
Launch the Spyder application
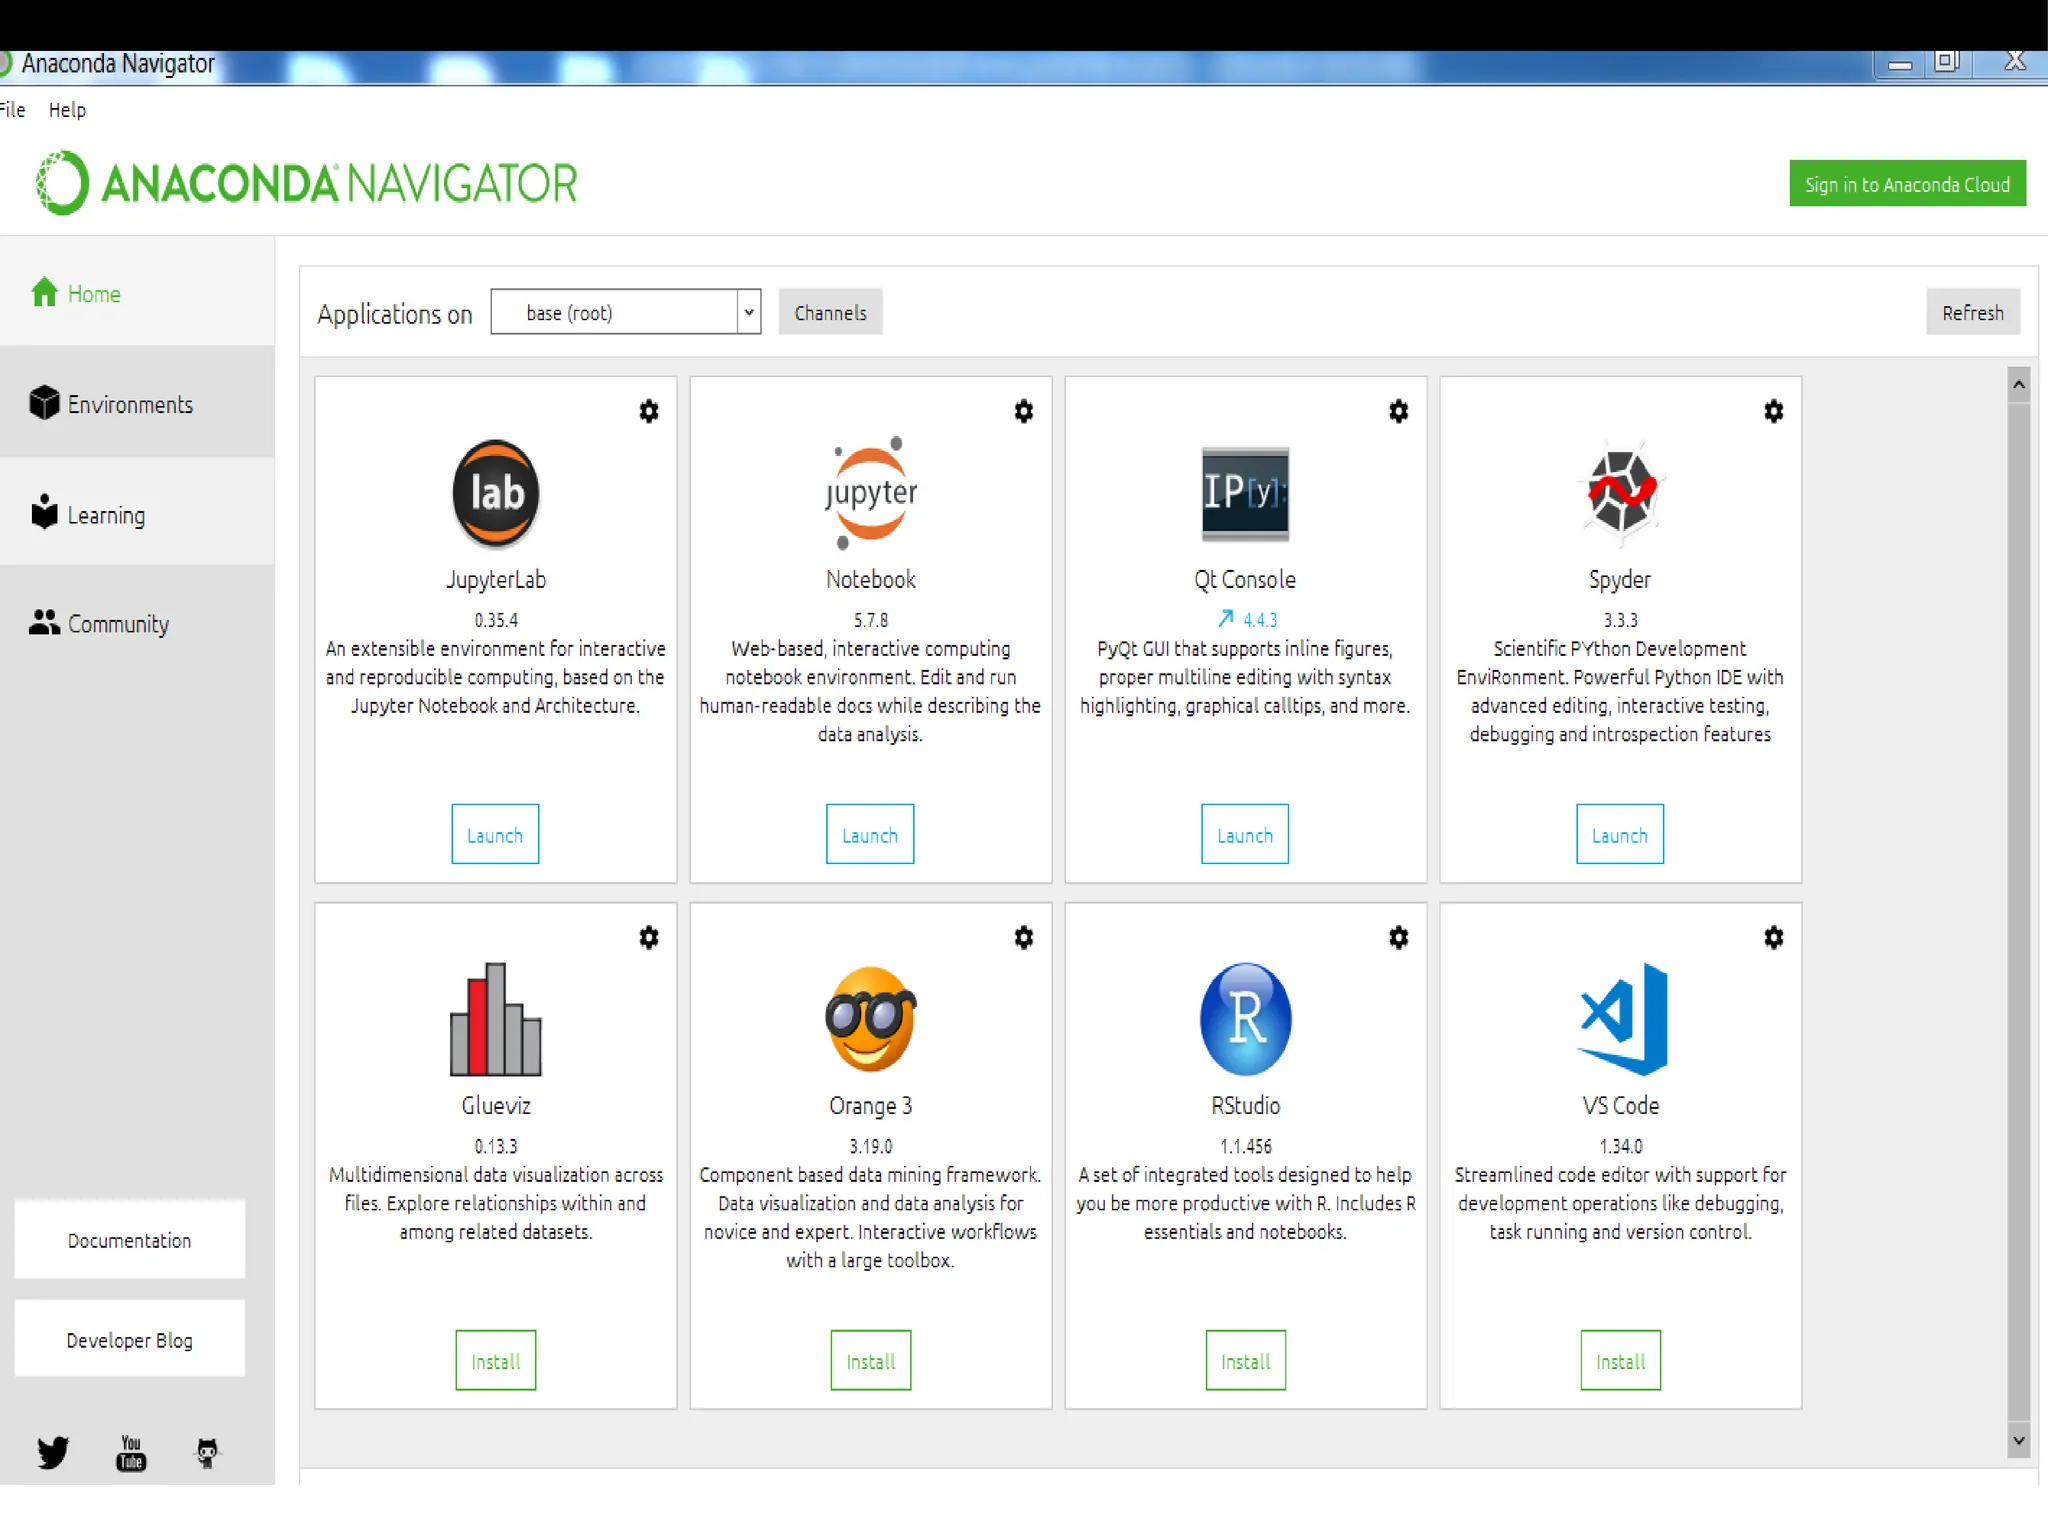click(x=1619, y=834)
